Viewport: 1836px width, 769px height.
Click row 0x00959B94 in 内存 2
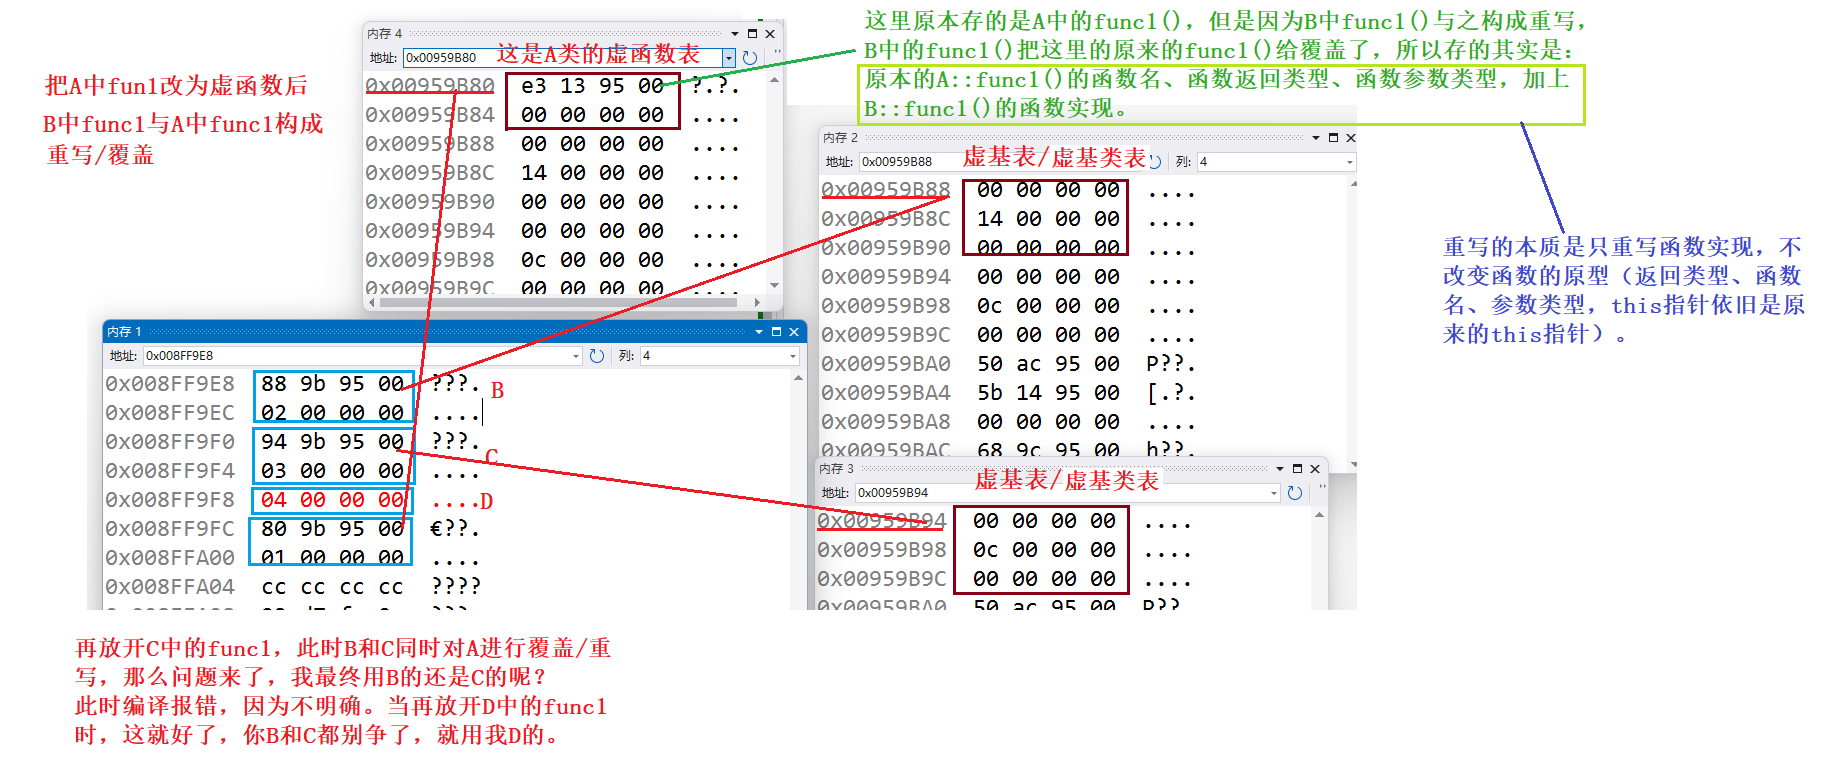coord(1009,277)
